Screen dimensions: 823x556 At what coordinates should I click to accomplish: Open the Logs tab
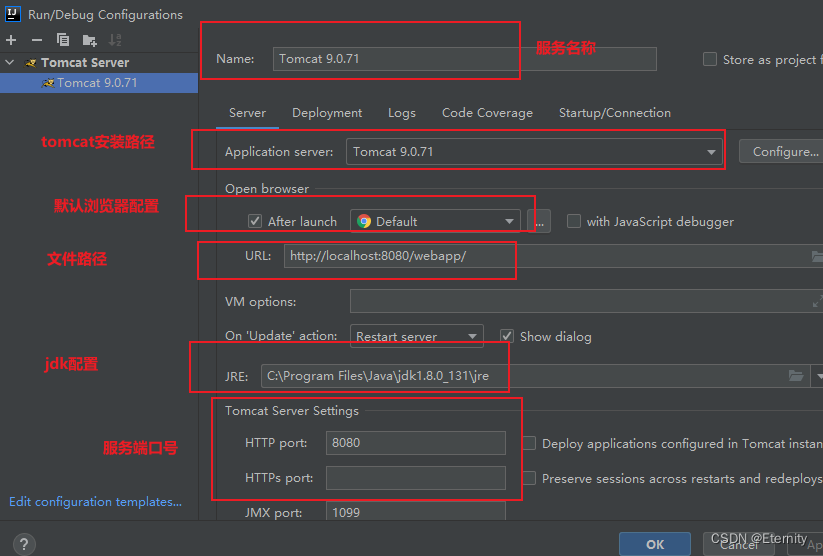(x=402, y=113)
